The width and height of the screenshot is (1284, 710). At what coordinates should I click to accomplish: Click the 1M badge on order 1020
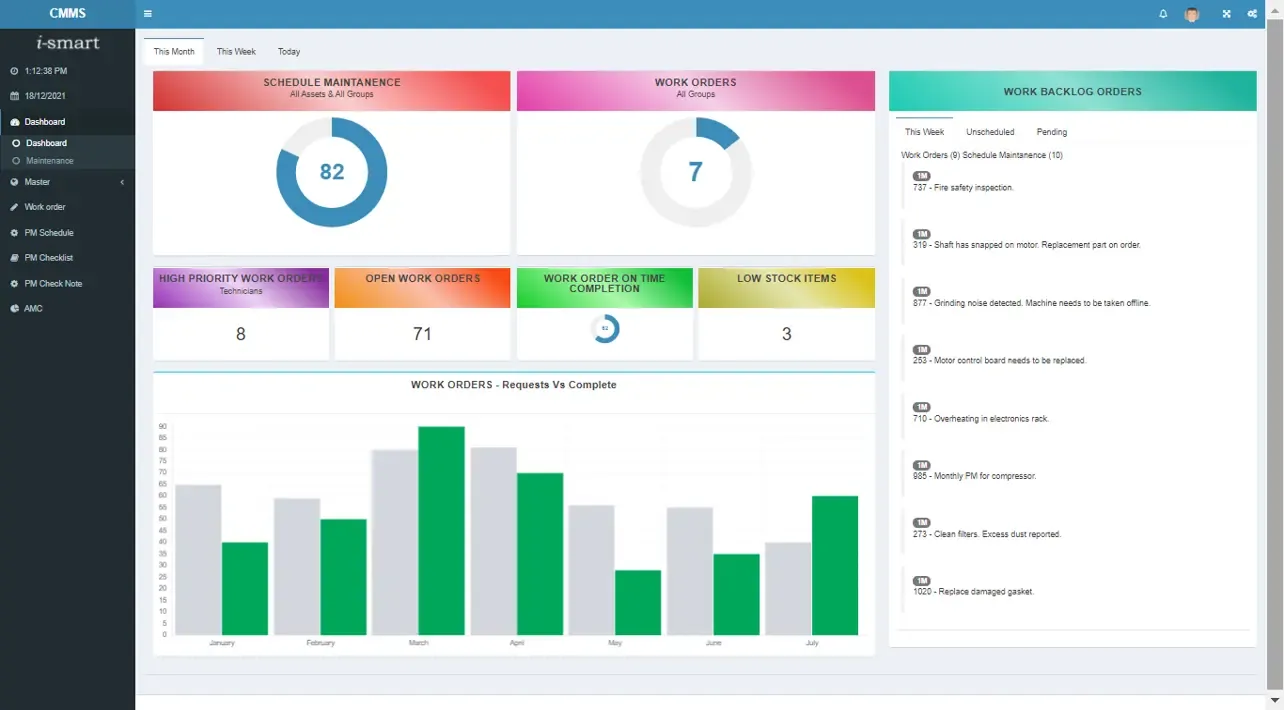921,581
